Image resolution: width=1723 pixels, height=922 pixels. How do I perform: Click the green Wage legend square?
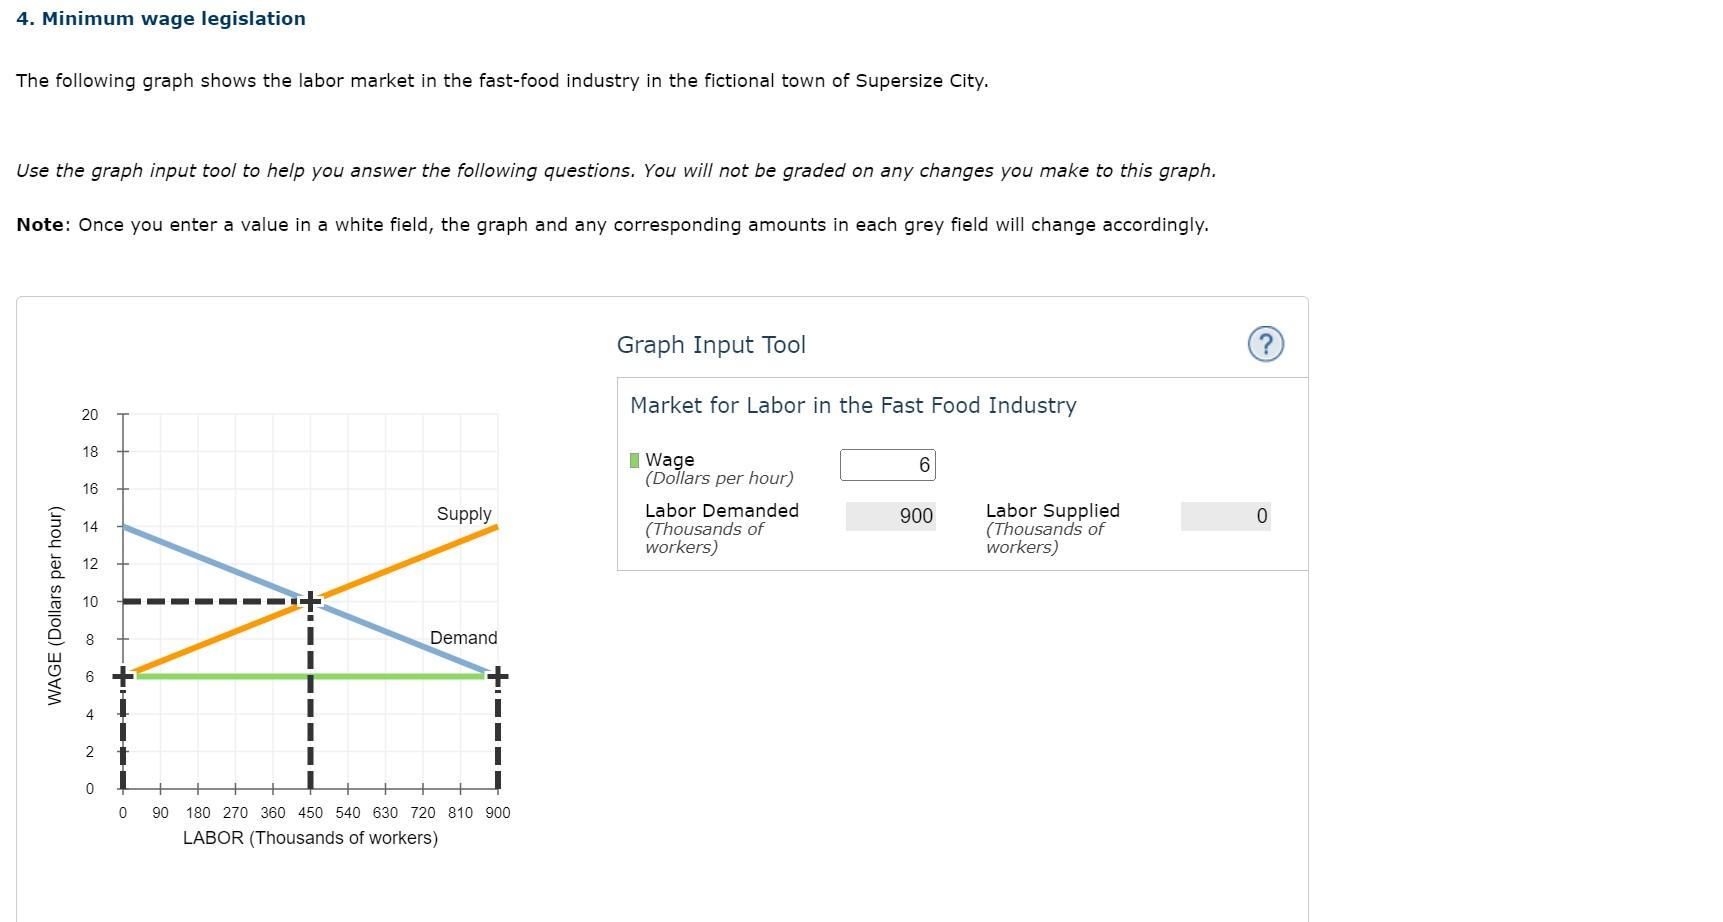tap(634, 459)
